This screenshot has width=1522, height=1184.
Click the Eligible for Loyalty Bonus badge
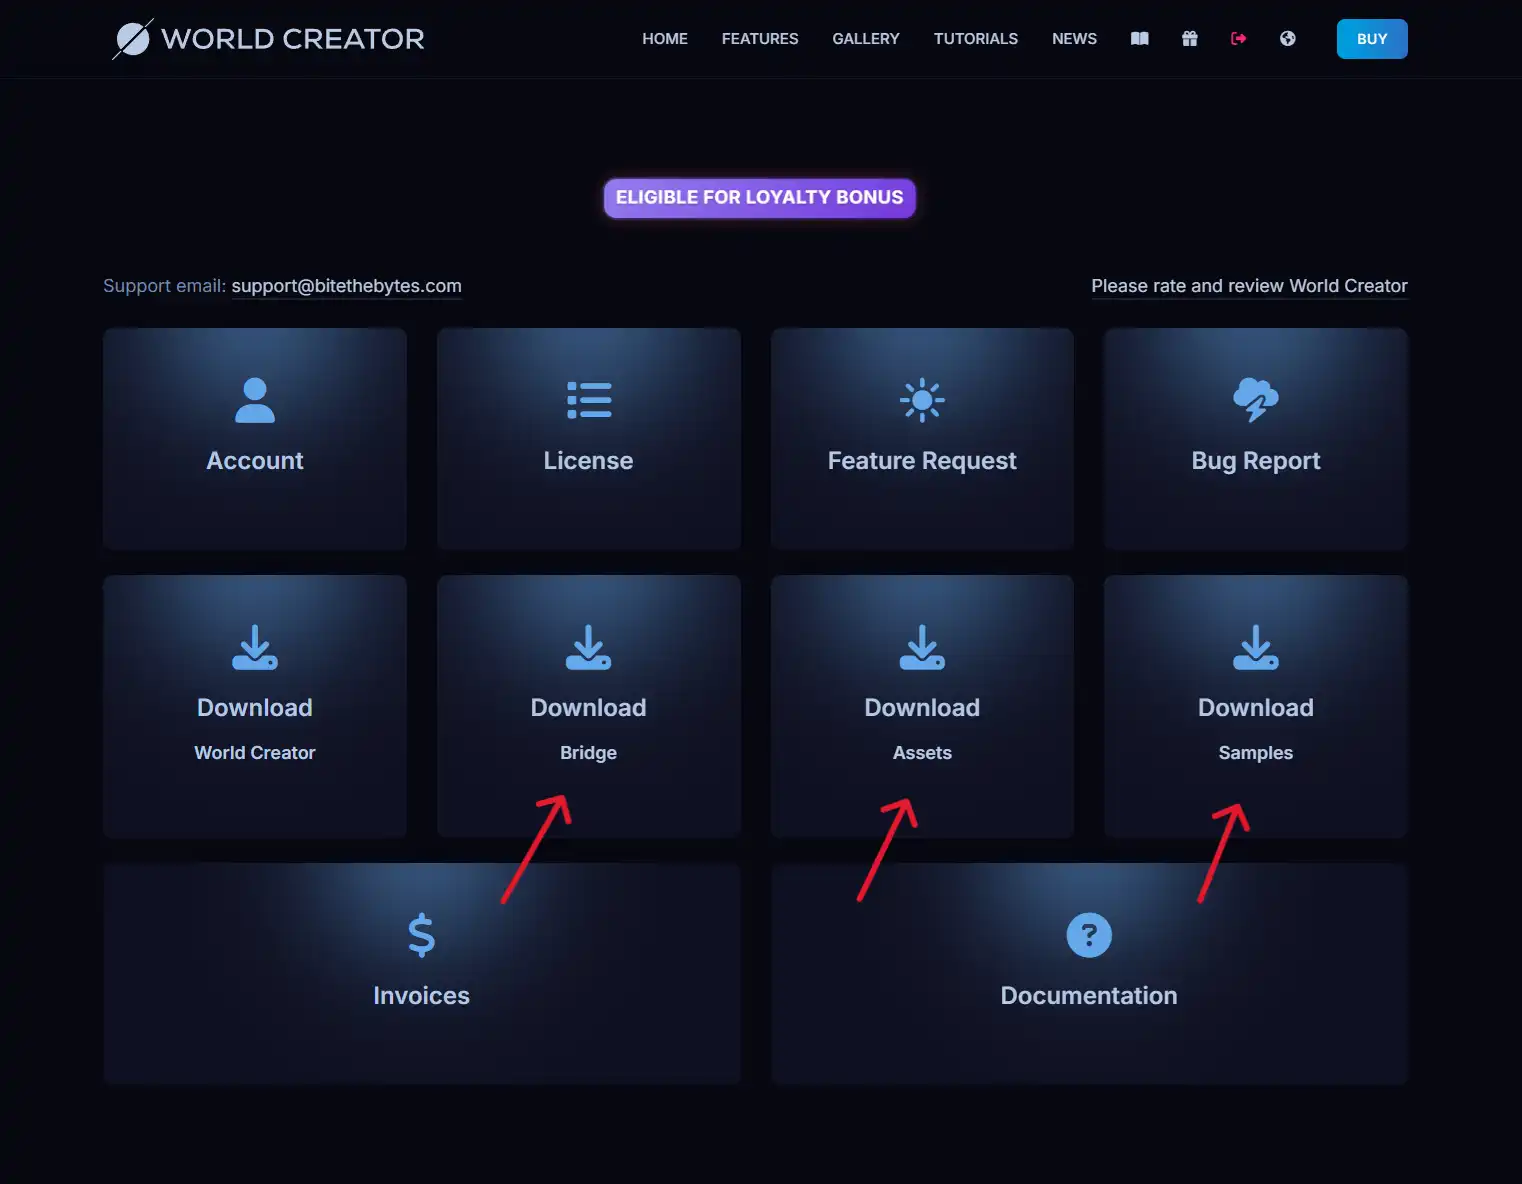tap(759, 198)
